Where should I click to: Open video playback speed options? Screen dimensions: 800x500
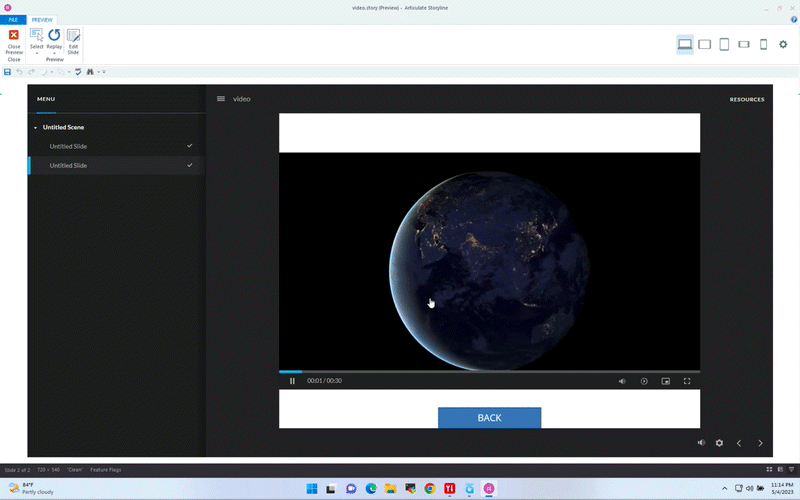(644, 381)
